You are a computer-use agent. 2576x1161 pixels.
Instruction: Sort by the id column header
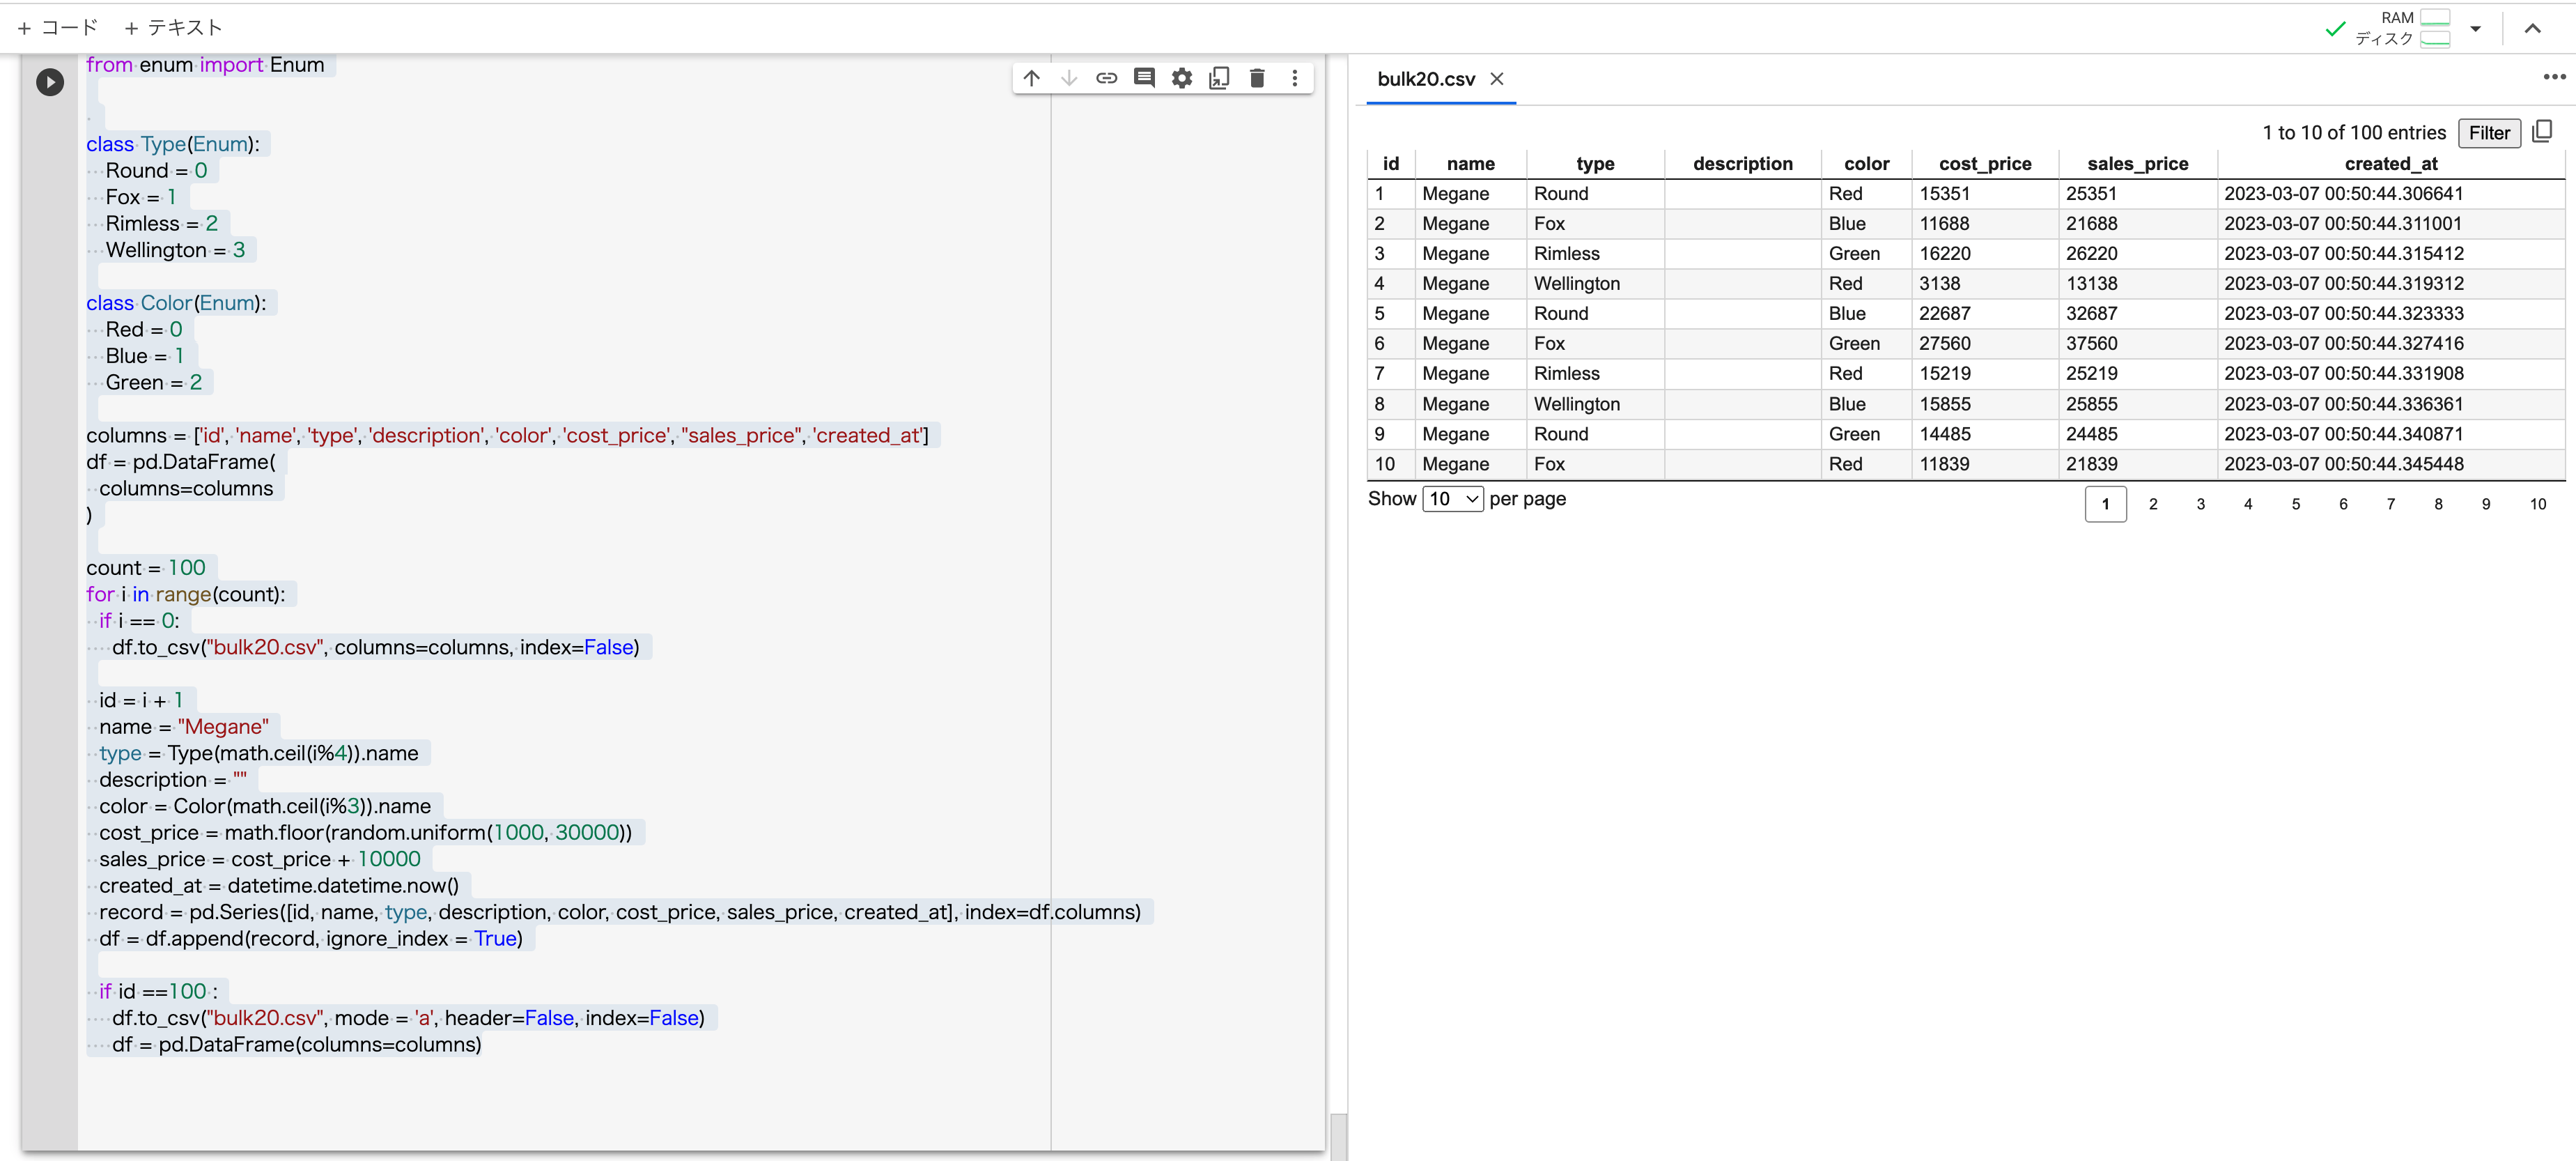[x=1390, y=164]
